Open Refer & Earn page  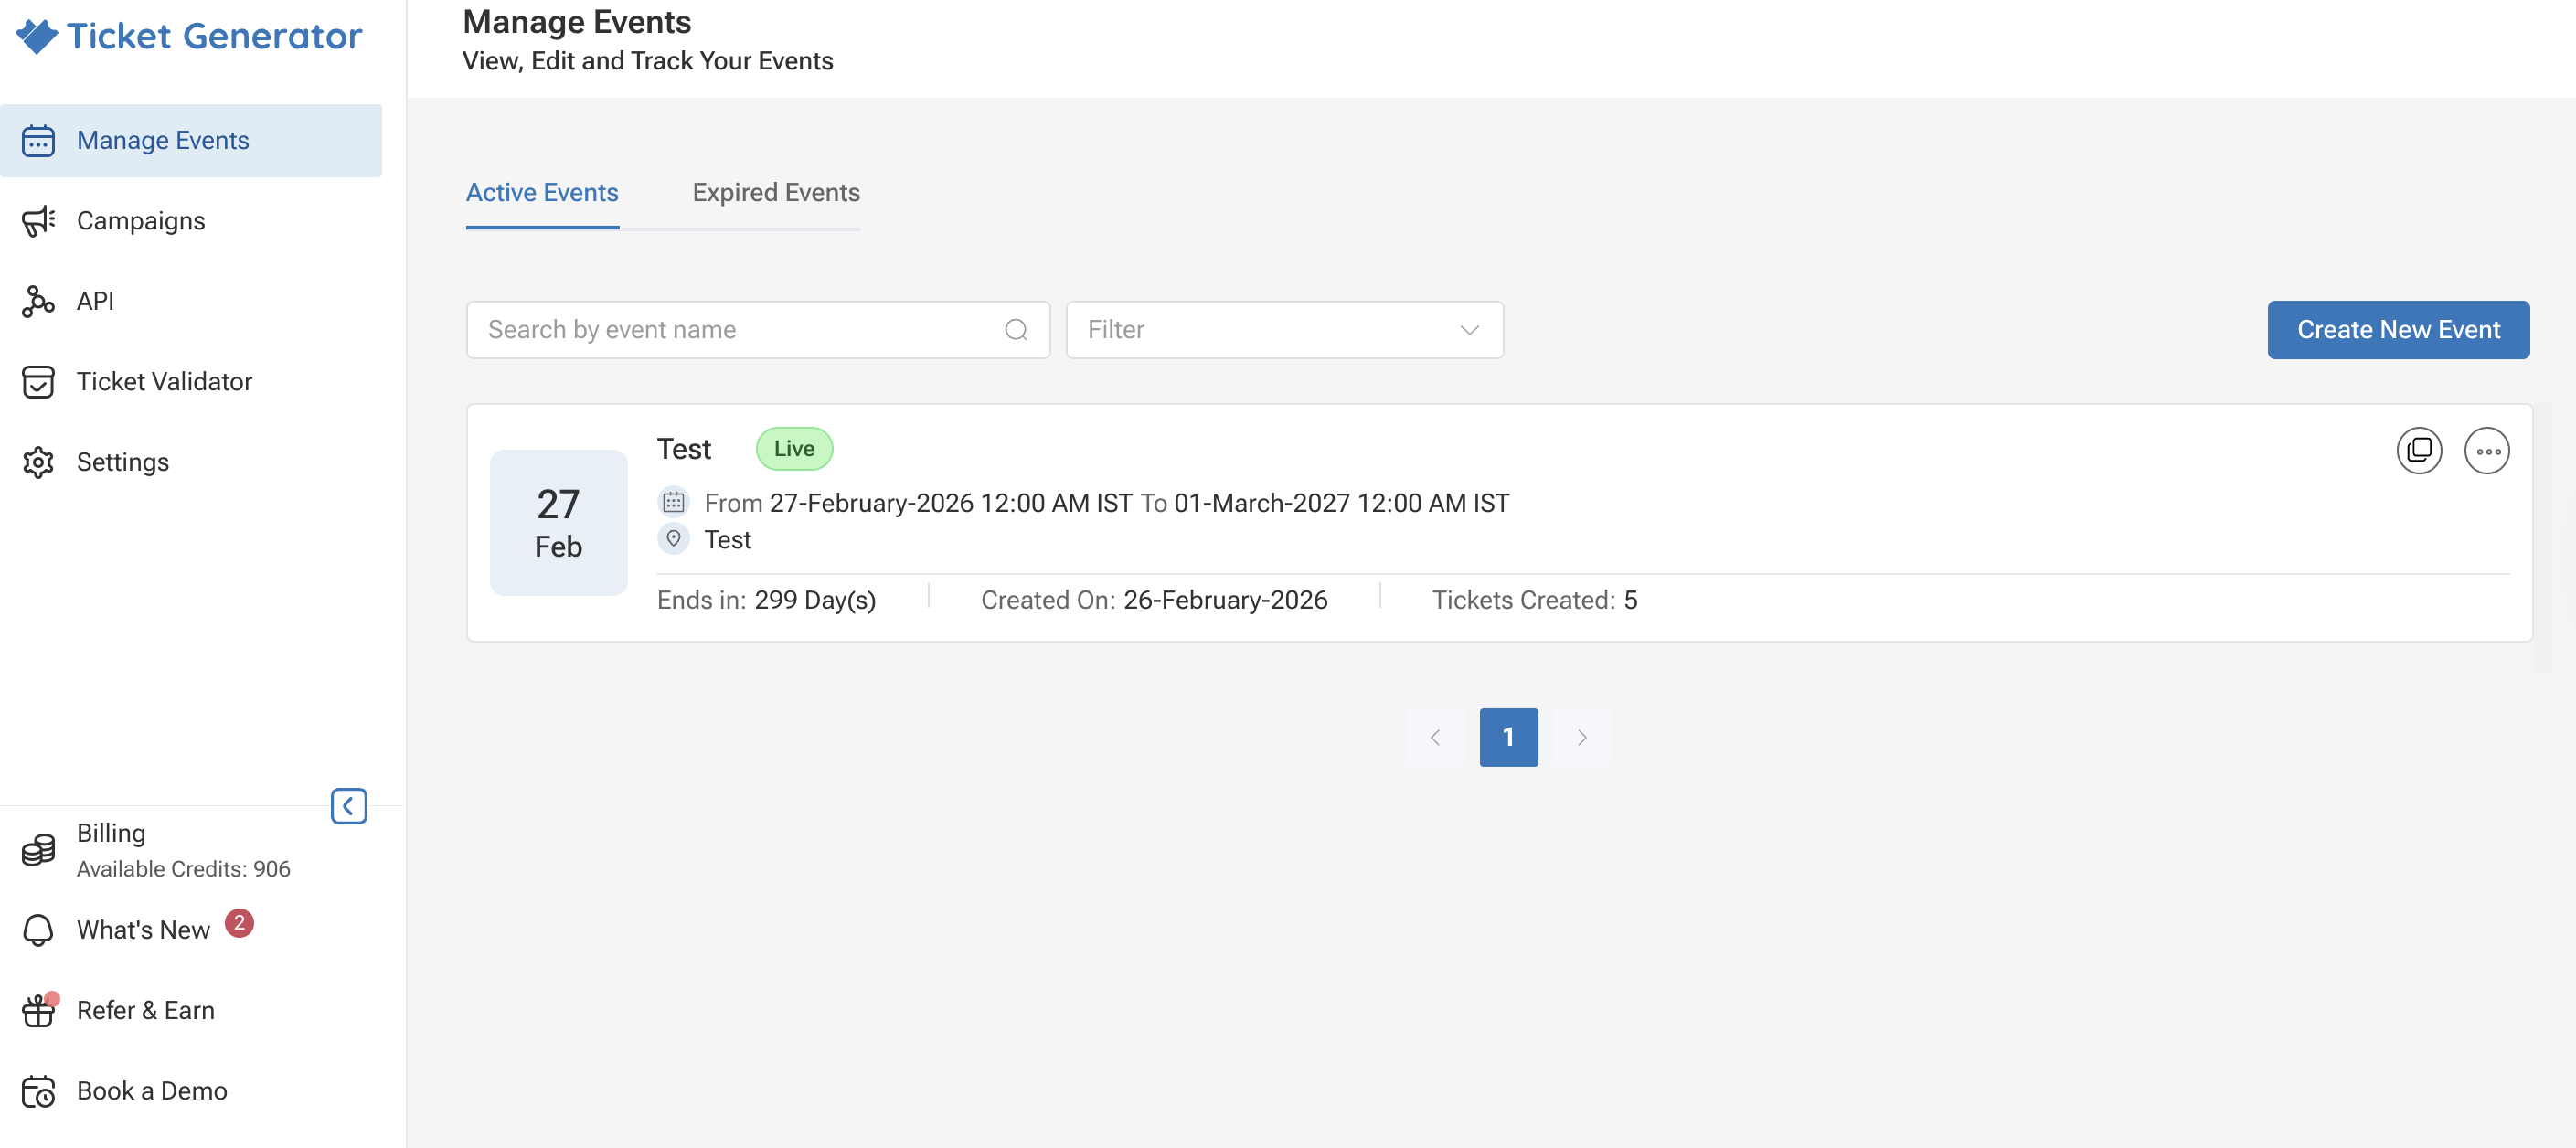pos(146,1010)
